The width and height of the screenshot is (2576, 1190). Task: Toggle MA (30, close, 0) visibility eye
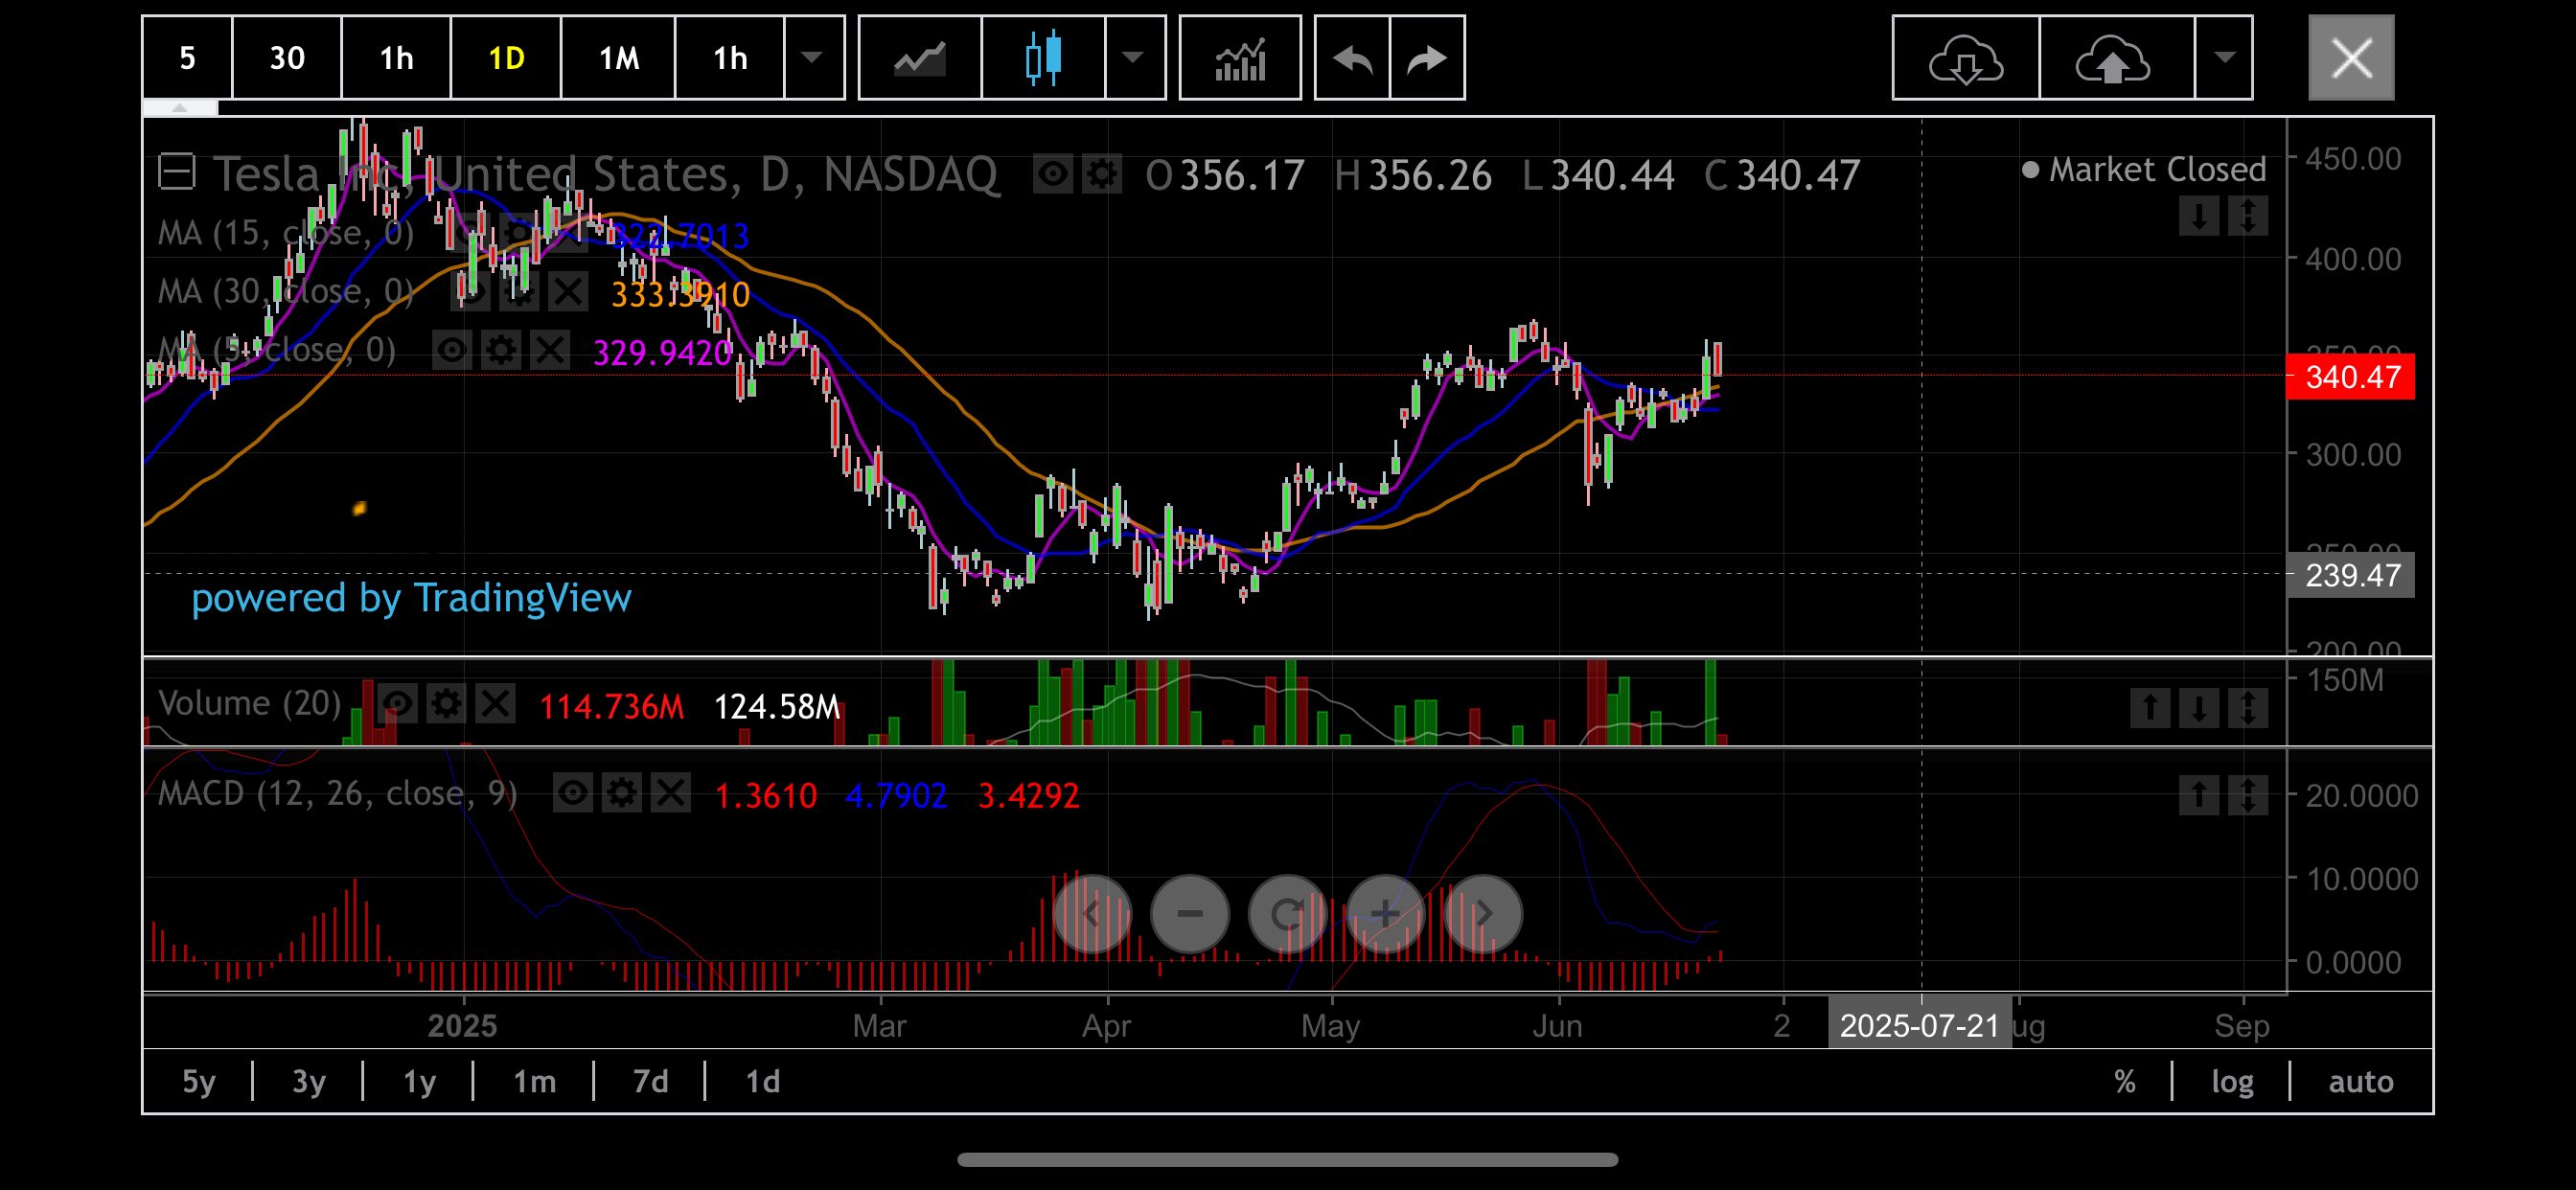[471, 293]
